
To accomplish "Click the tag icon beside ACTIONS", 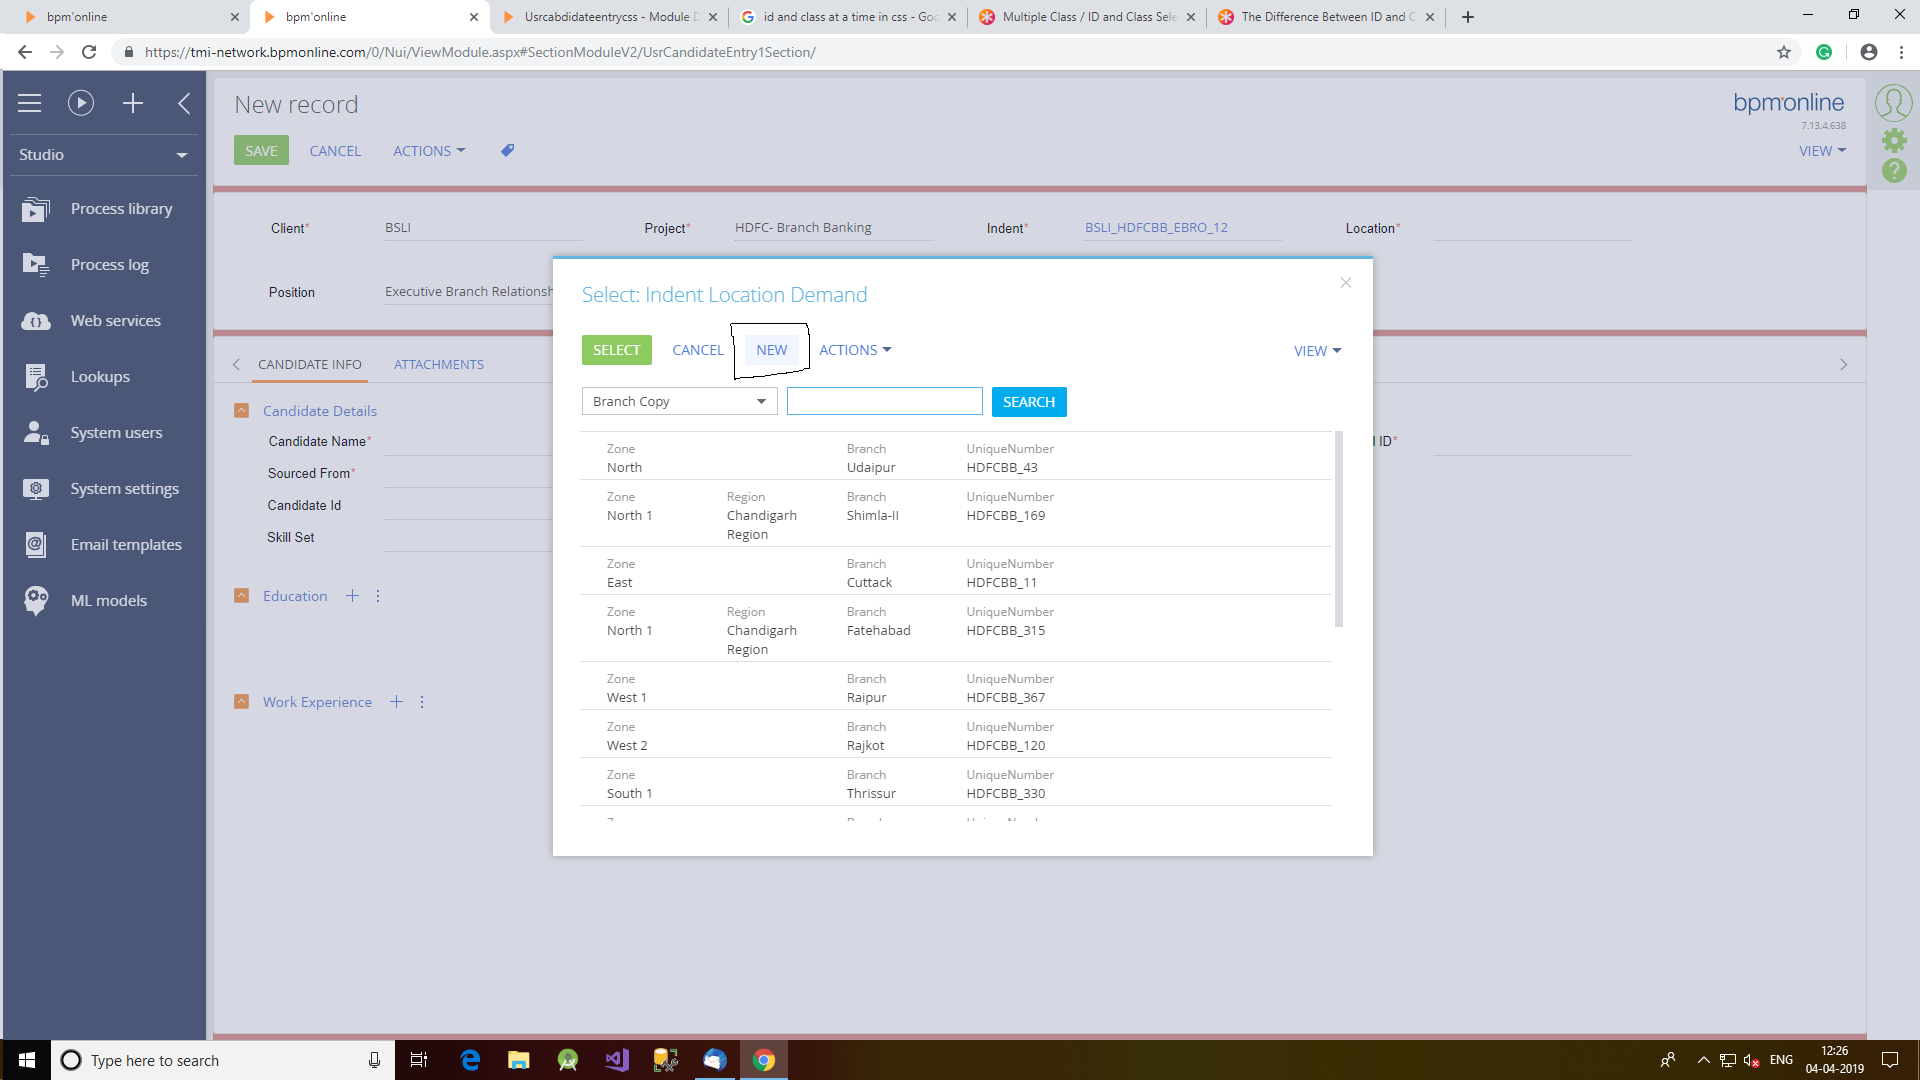I will coord(508,150).
